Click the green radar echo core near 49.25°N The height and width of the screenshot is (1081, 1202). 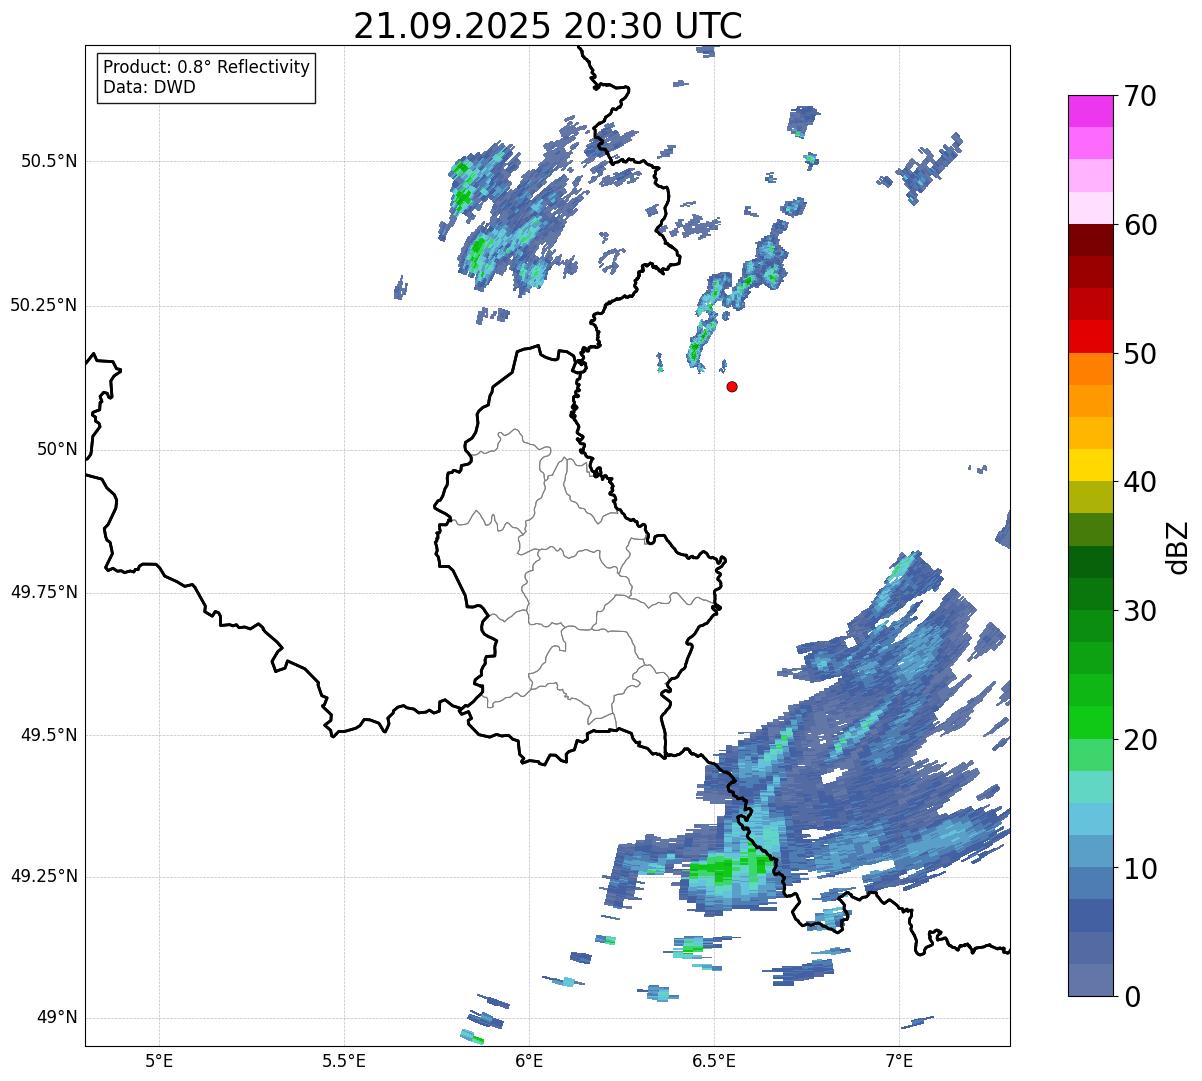[x=730, y=866]
